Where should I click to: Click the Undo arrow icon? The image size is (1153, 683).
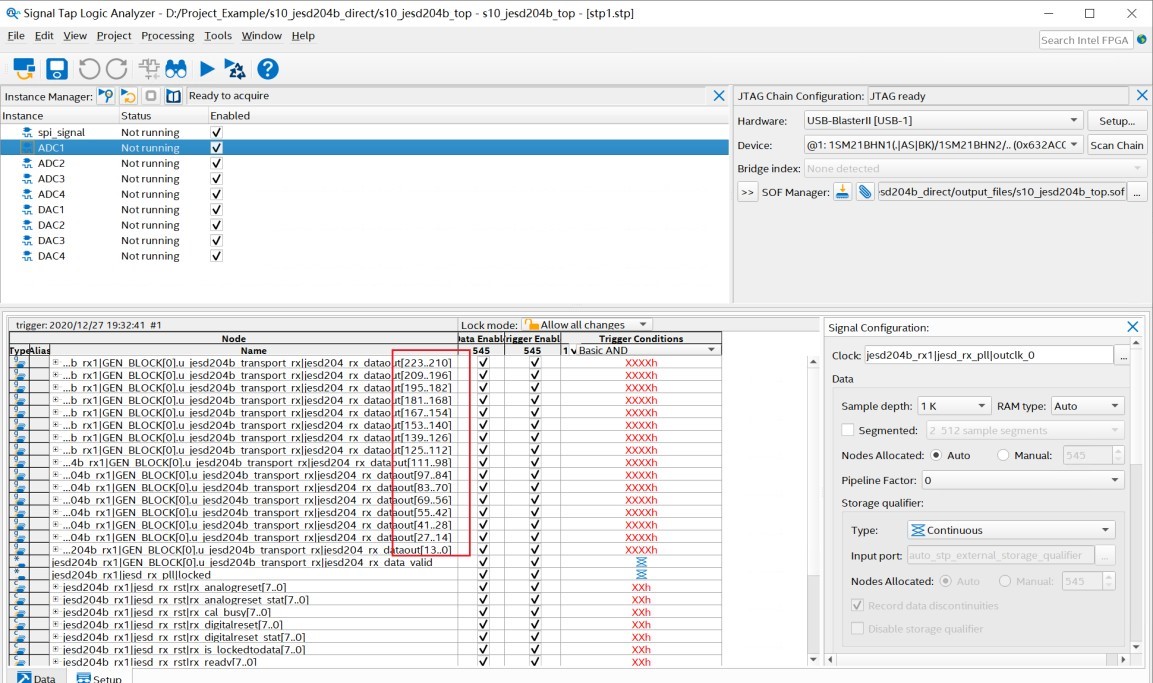click(89, 69)
